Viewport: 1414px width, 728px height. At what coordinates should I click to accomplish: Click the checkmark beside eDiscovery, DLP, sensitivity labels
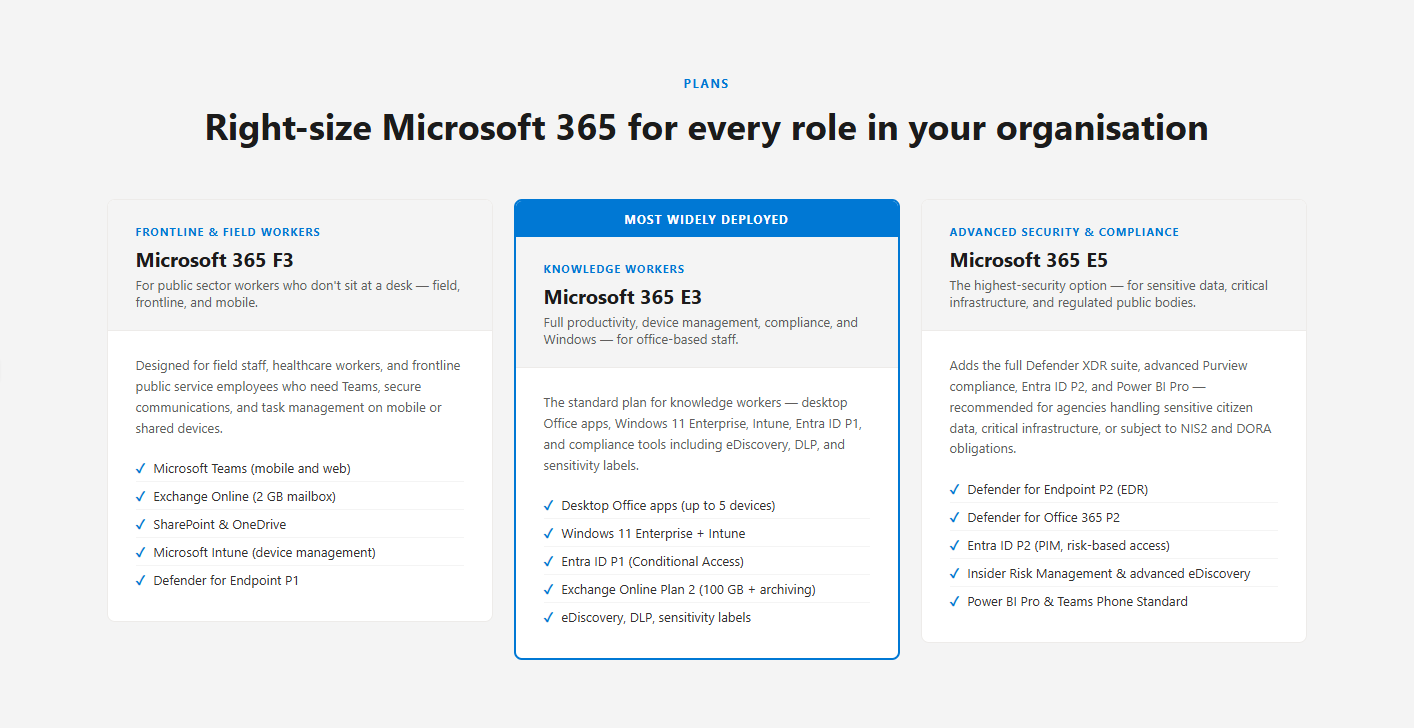[549, 617]
